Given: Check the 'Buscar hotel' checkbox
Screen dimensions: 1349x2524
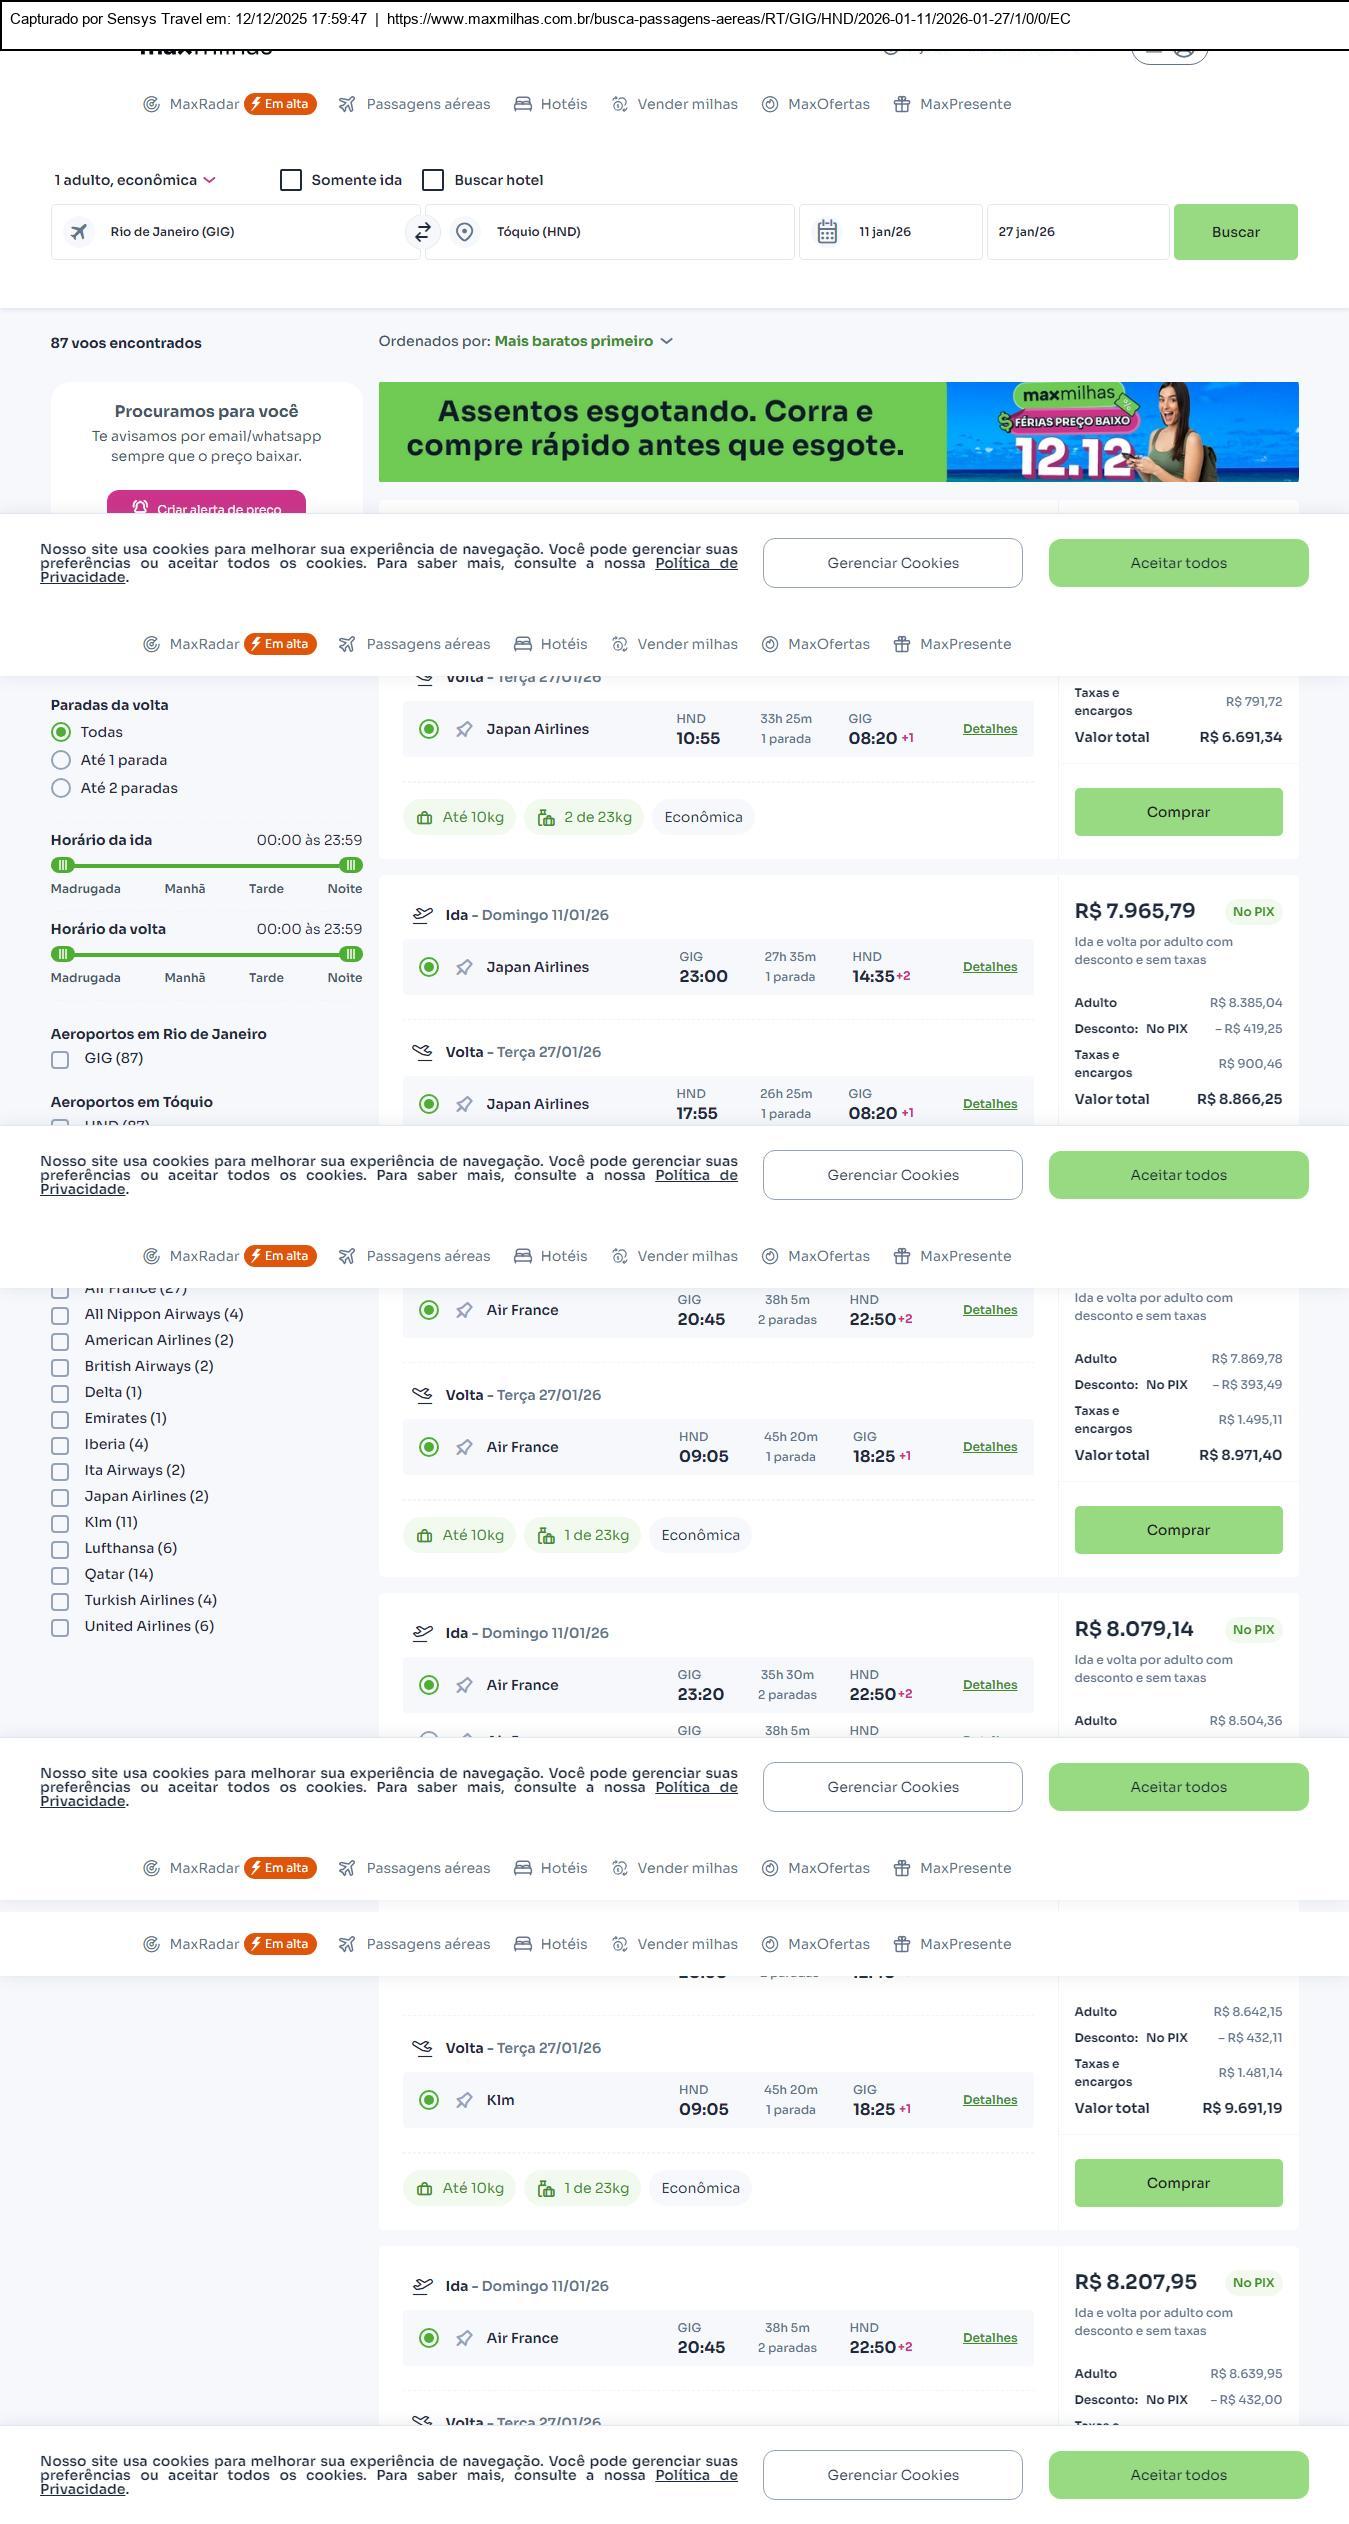Looking at the screenshot, I should point(433,180).
